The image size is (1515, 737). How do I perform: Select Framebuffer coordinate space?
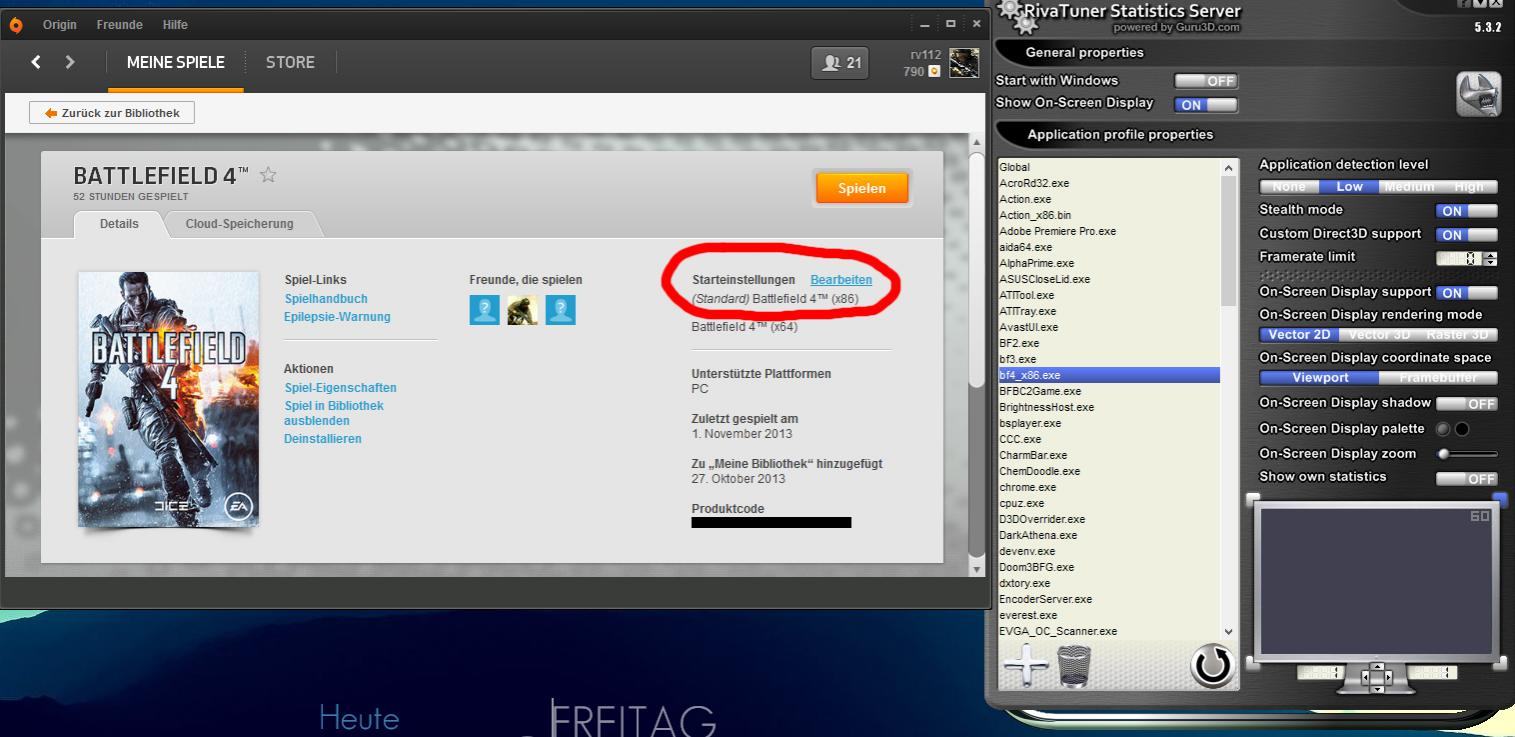[x=1438, y=378]
